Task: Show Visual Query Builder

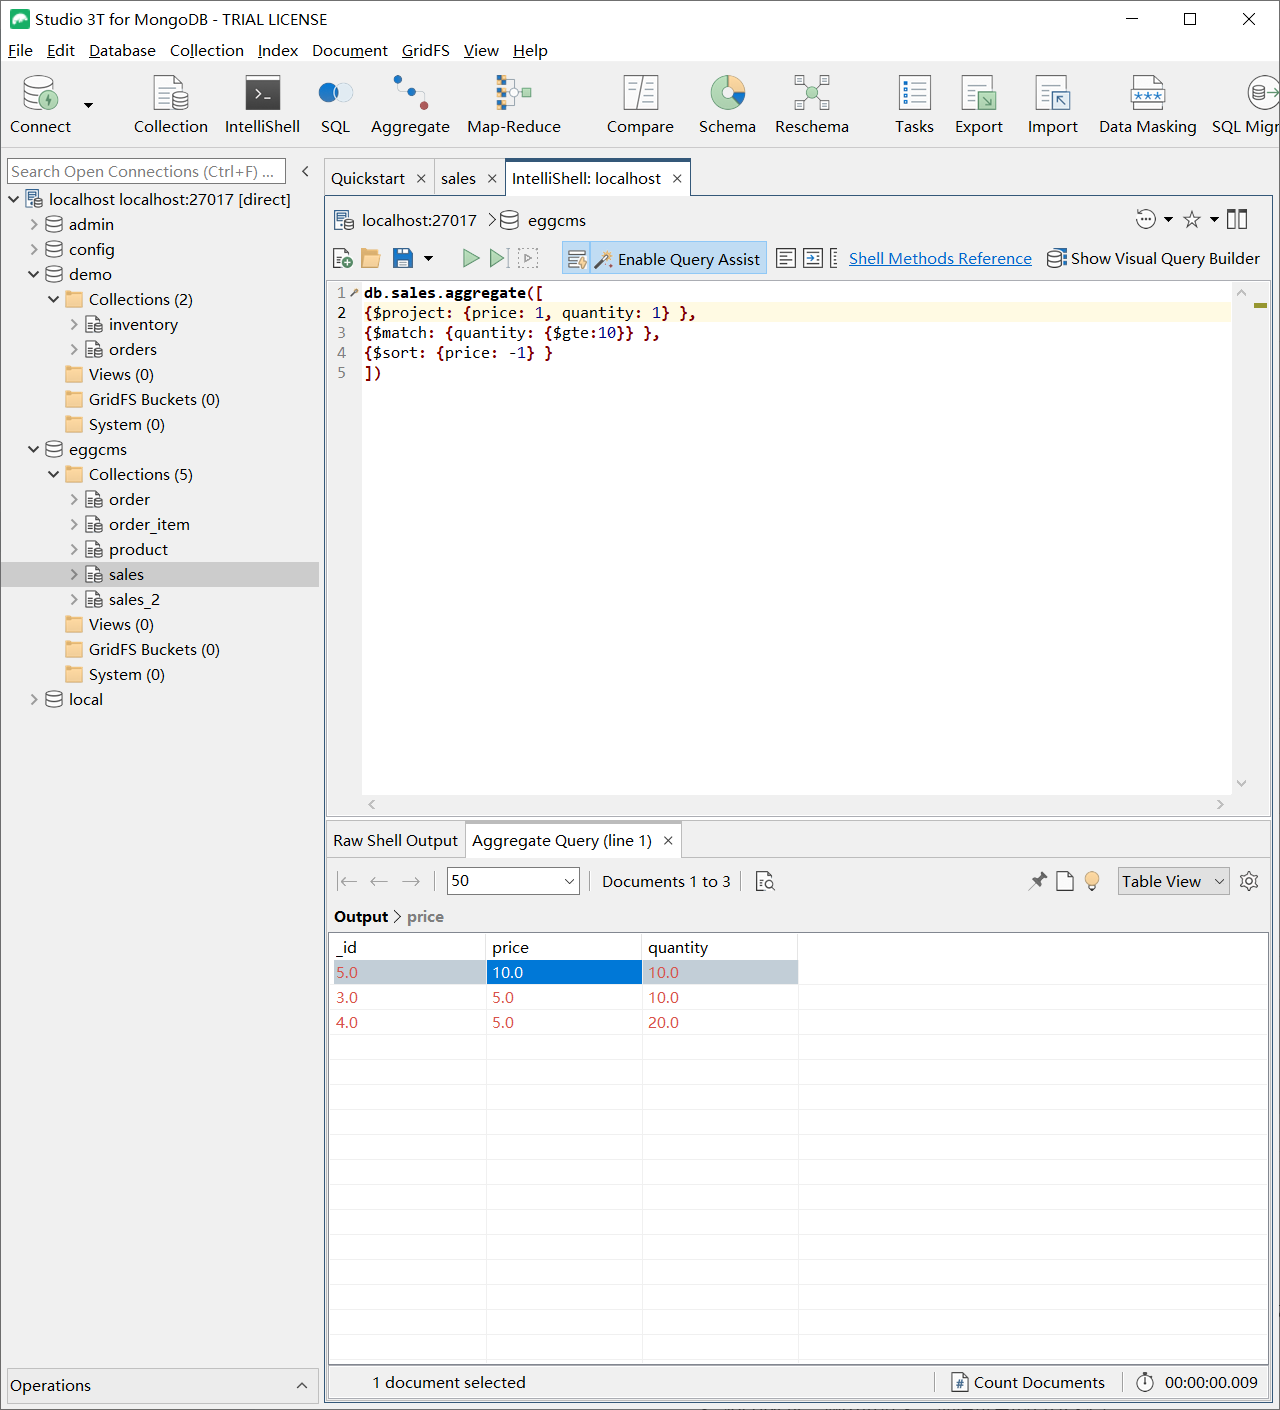Action: [1153, 259]
